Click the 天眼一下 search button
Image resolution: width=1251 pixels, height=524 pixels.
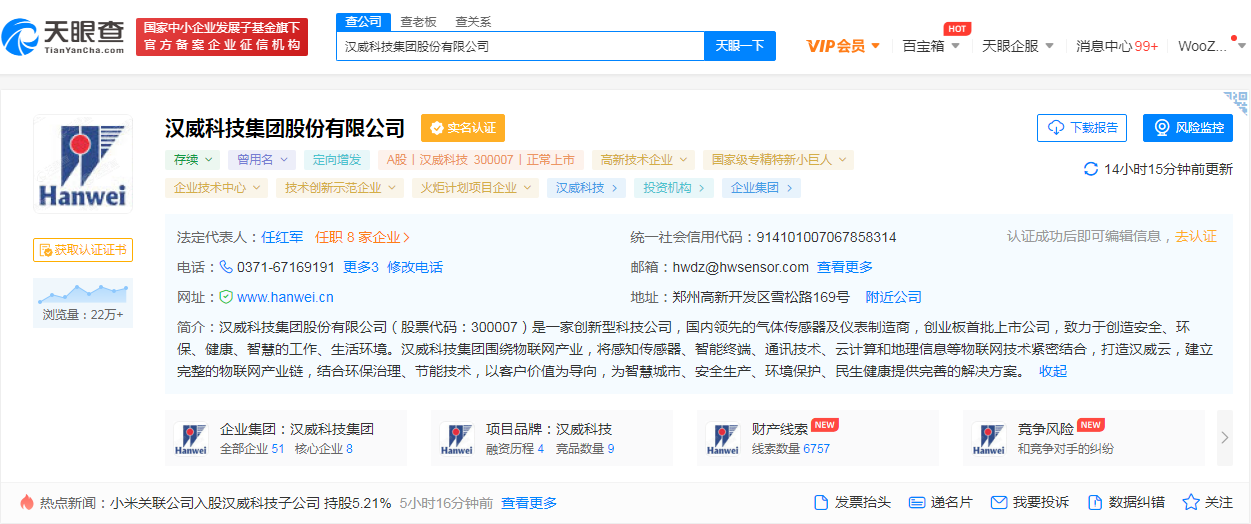[740, 46]
